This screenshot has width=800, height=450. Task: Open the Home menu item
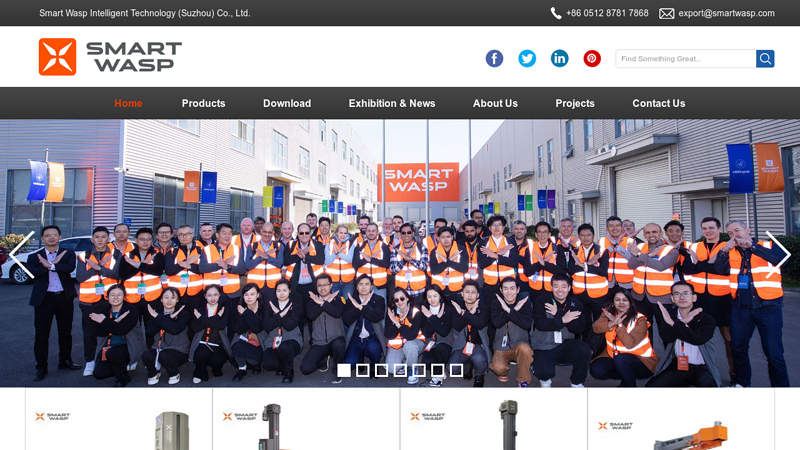(x=128, y=103)
